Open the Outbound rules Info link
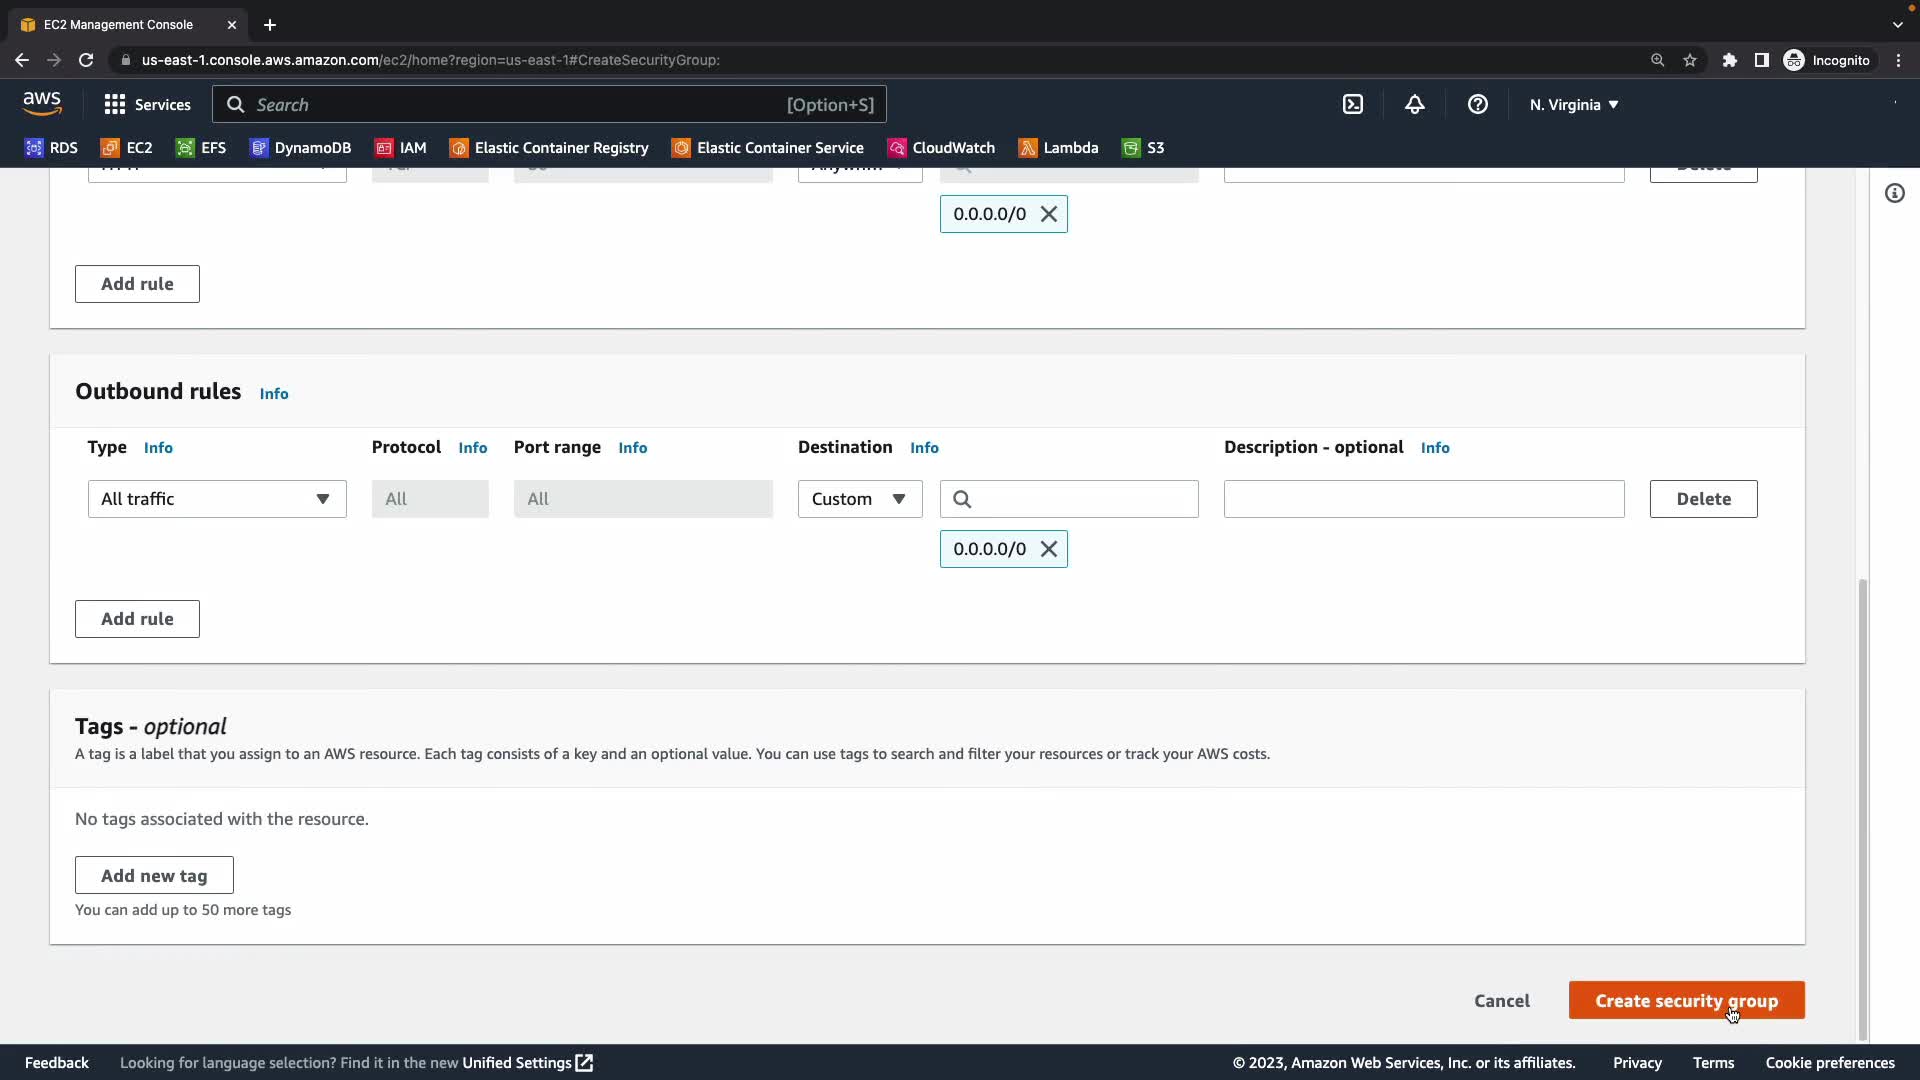 click(x=273, y=394)
